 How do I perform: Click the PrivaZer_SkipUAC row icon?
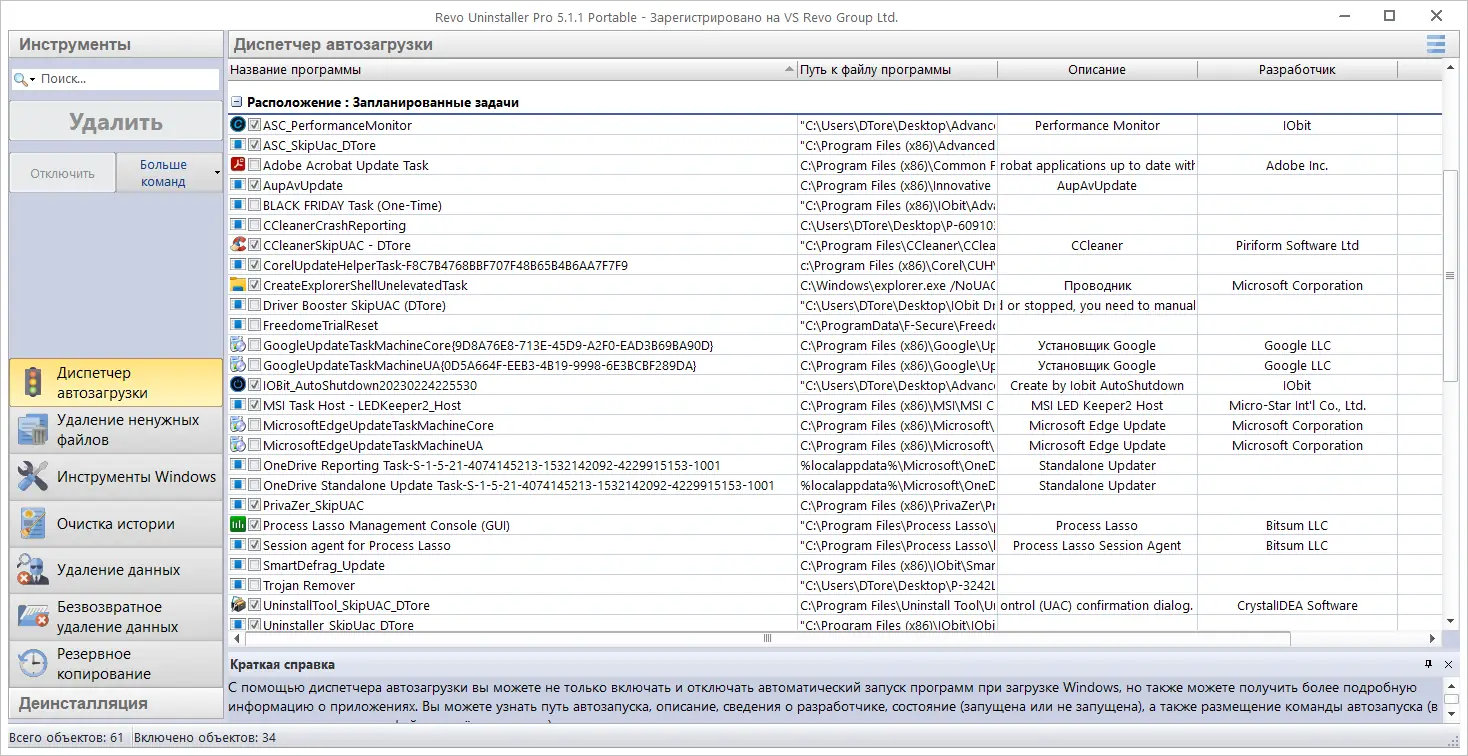[x=238, y=505]
